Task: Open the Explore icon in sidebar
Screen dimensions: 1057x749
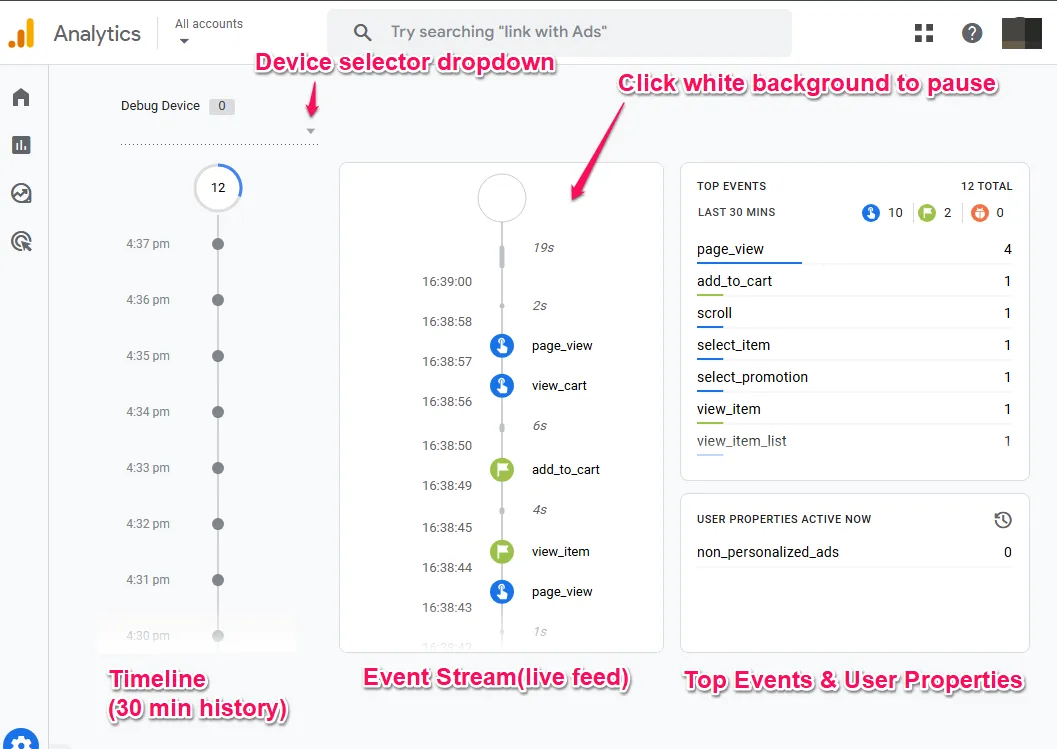Action: coord(21,193)
